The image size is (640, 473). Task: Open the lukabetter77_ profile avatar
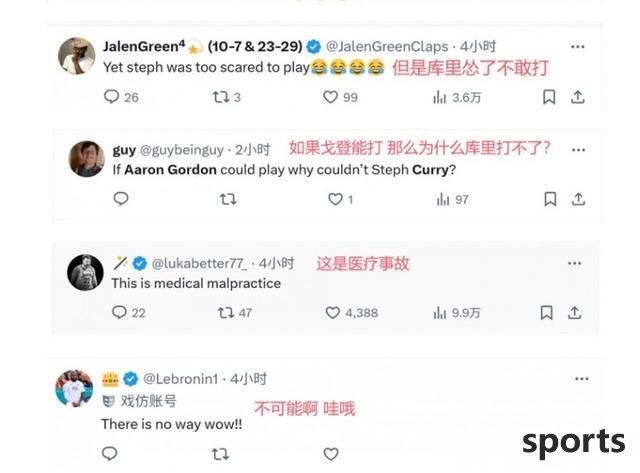click(x=85, y=272)
